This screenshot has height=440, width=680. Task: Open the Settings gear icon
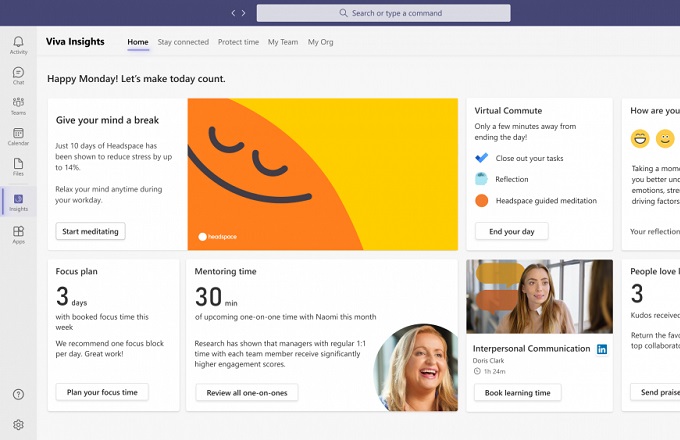[18, 425]
